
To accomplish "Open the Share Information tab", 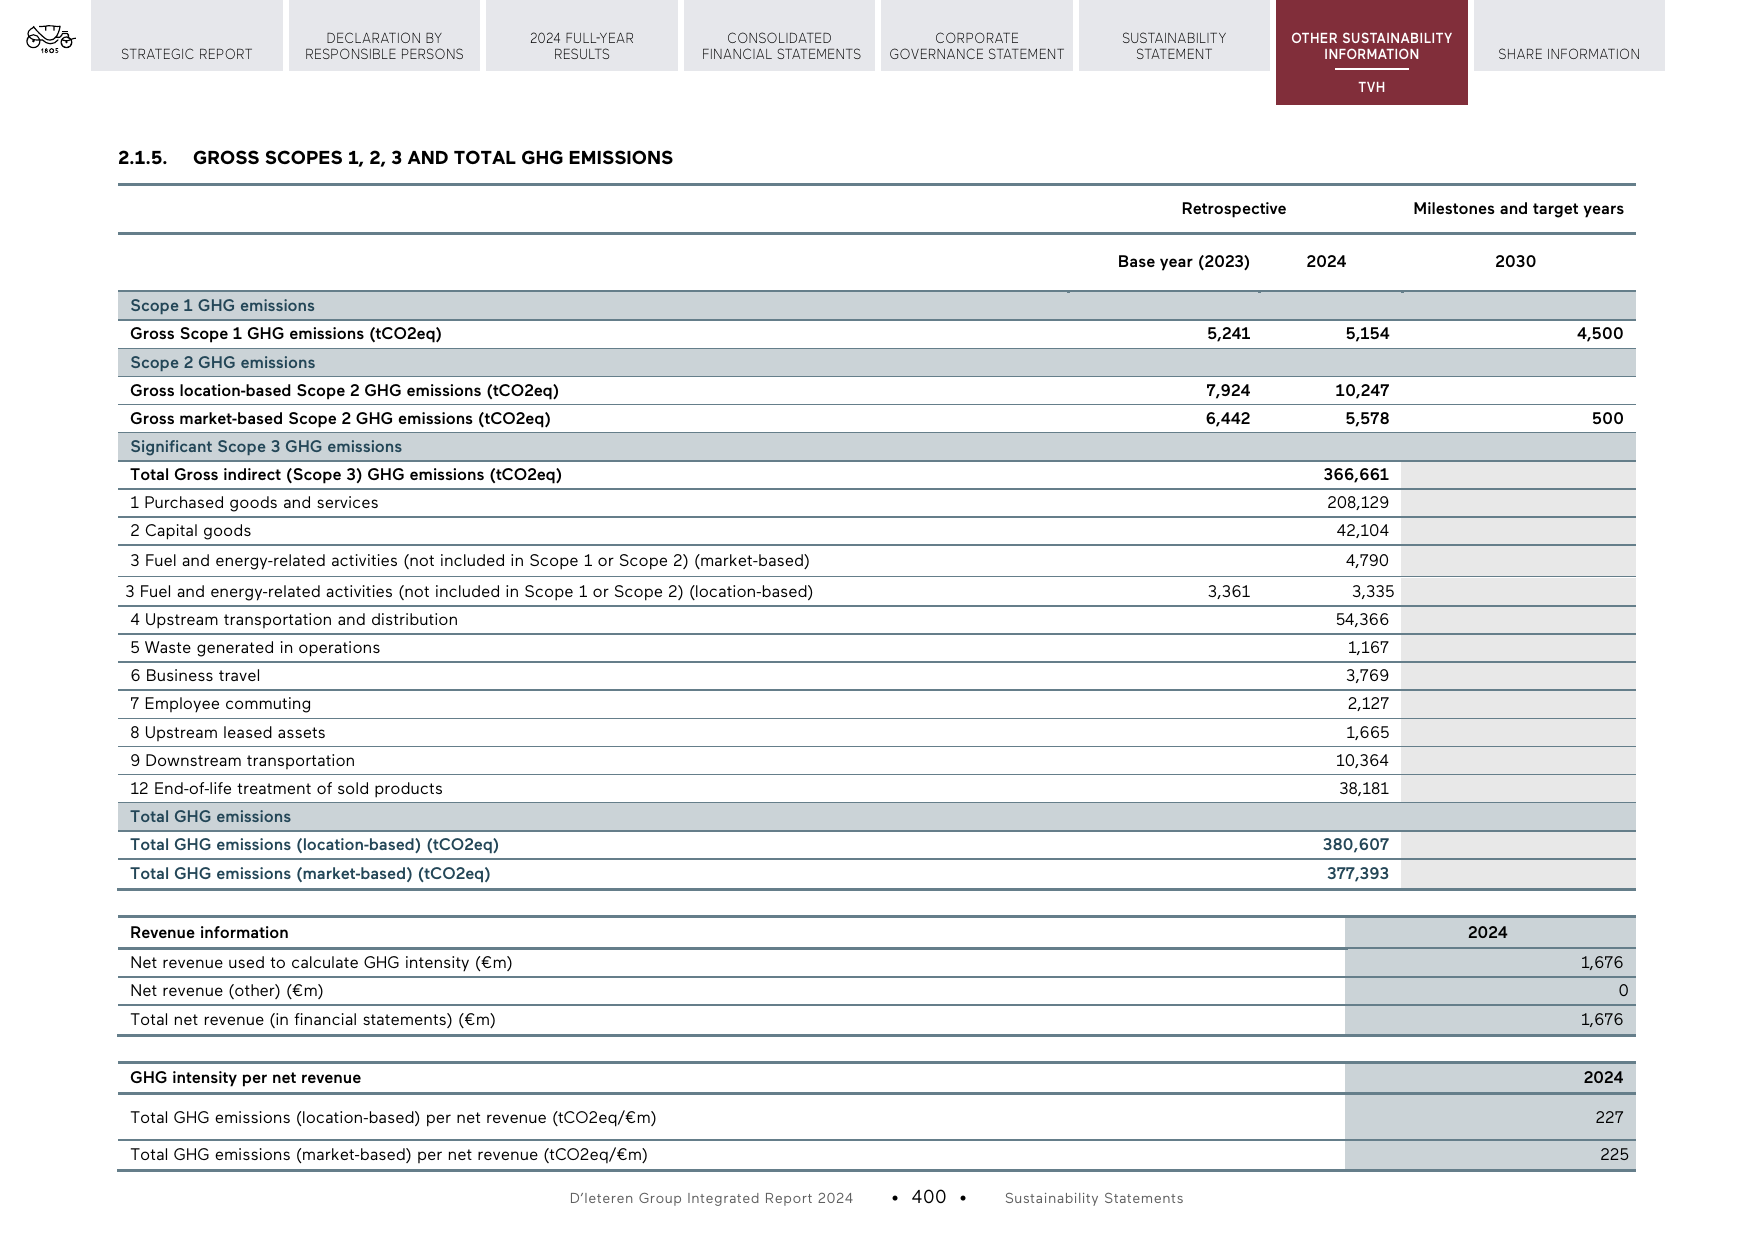I will [1569, 36].
